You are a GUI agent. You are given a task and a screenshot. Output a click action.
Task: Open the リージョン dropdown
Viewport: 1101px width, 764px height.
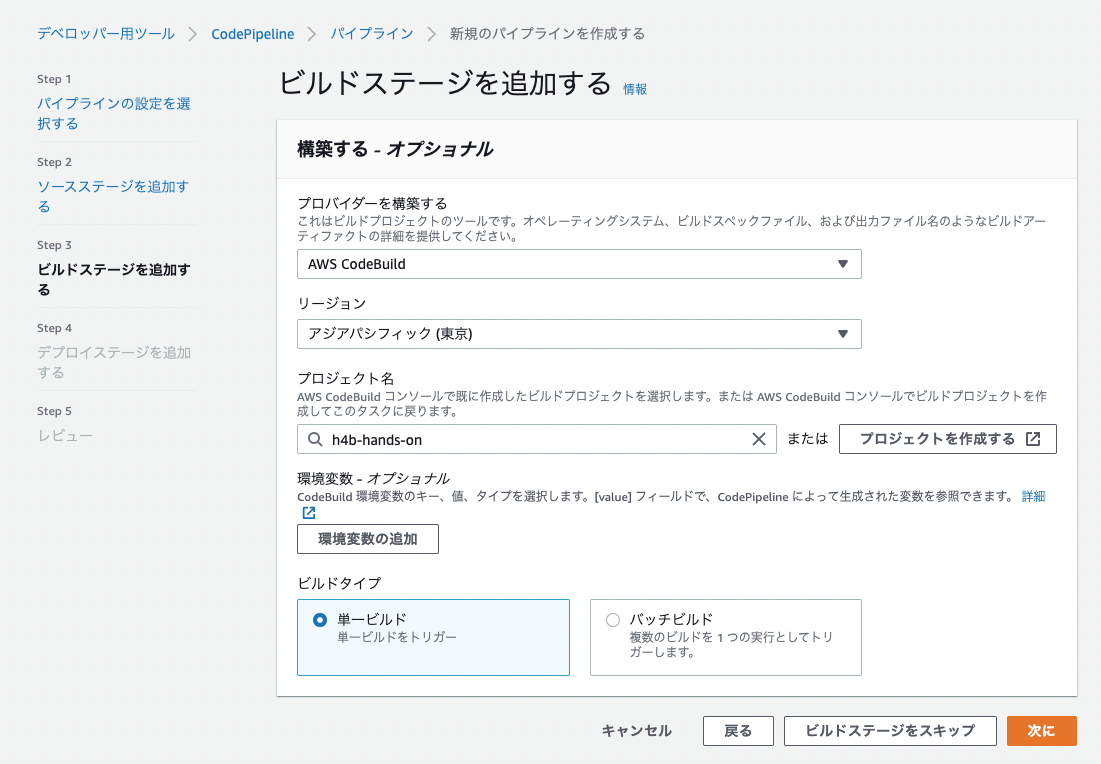(x=578, y=334)
